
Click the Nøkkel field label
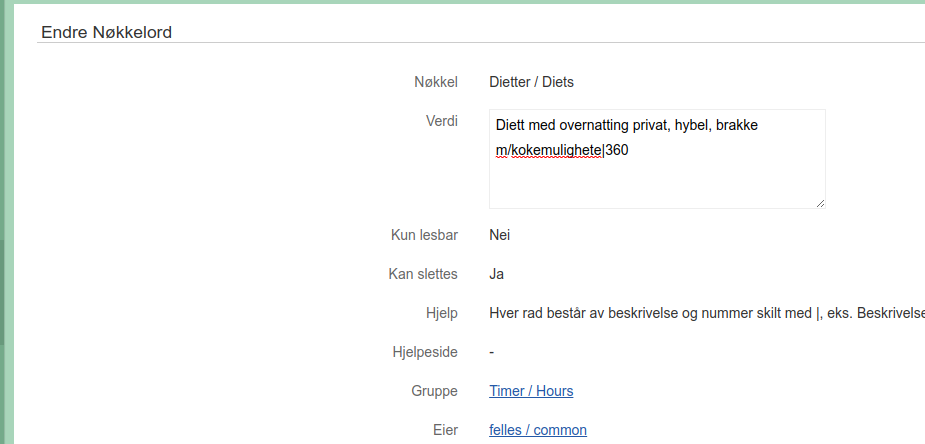pyautogui.click(x=436, y=82)
